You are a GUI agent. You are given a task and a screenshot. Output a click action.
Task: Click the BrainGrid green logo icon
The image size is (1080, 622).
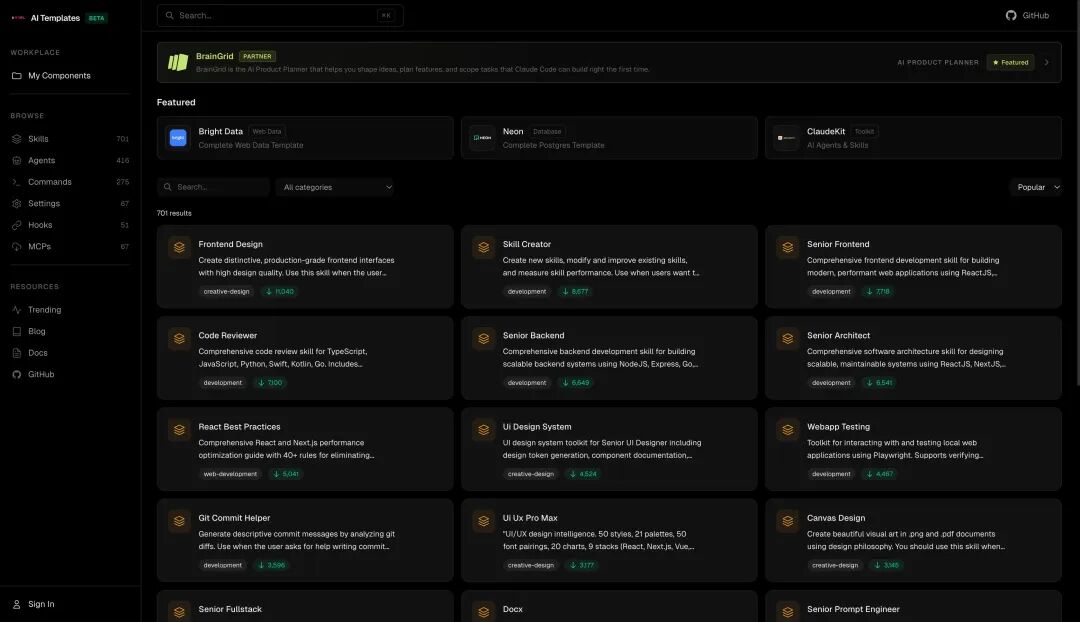coord(178,62)
